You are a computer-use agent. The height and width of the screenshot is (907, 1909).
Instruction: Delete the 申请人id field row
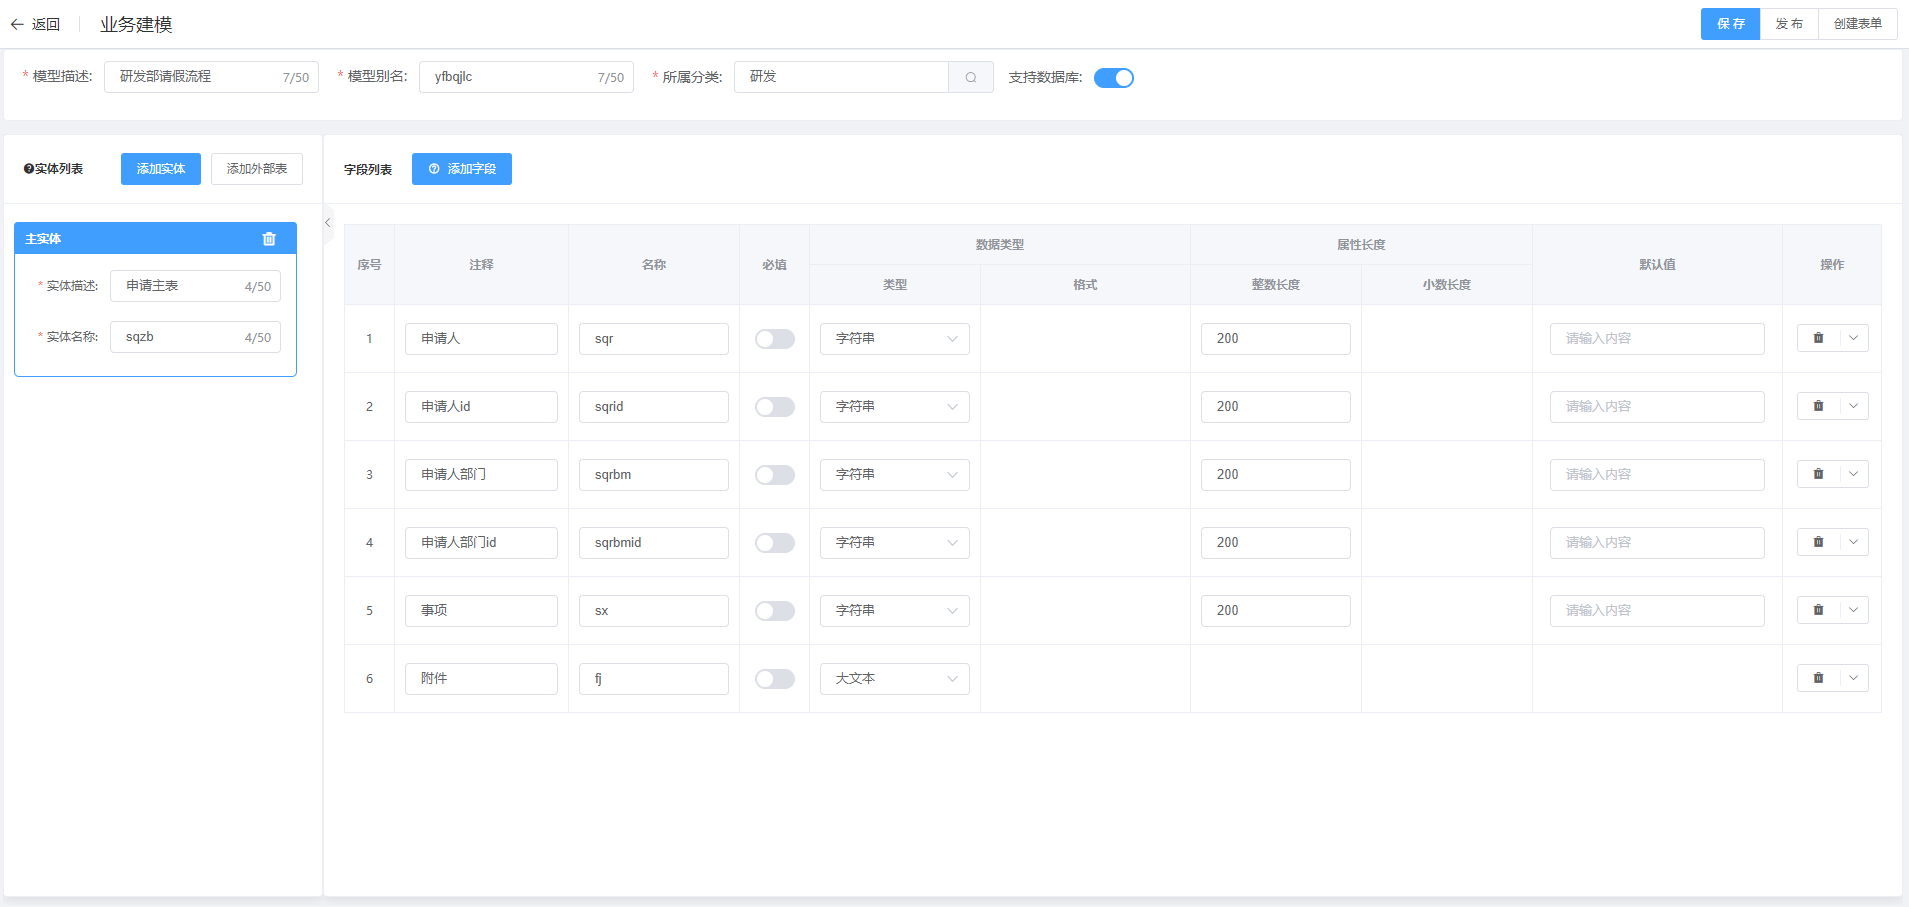[1818, 406]
